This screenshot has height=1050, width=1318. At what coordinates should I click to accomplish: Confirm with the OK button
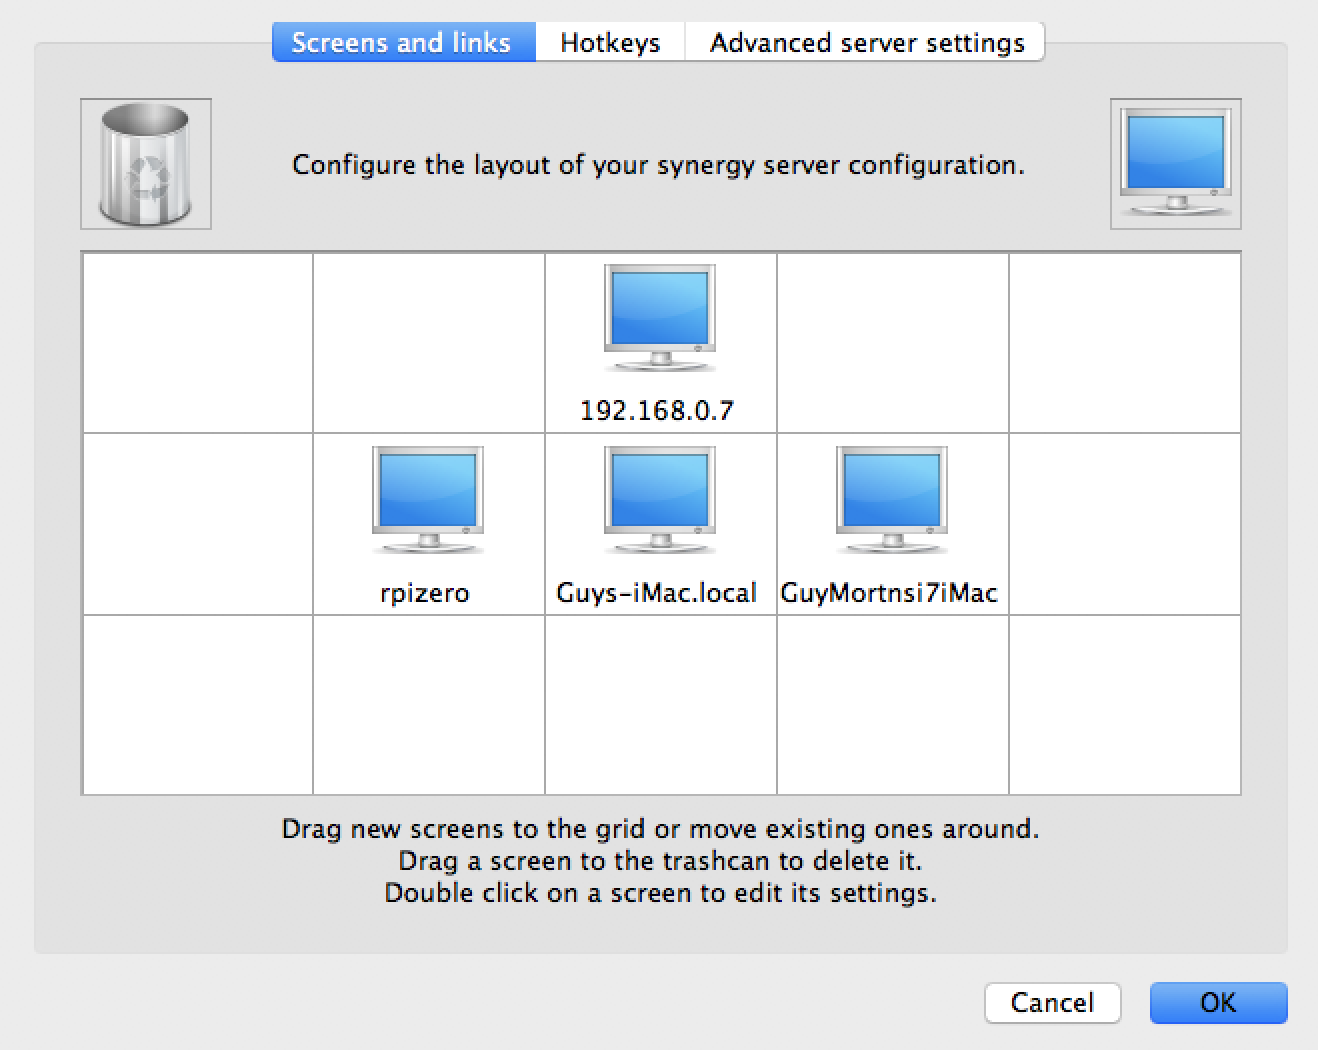1218,1002
